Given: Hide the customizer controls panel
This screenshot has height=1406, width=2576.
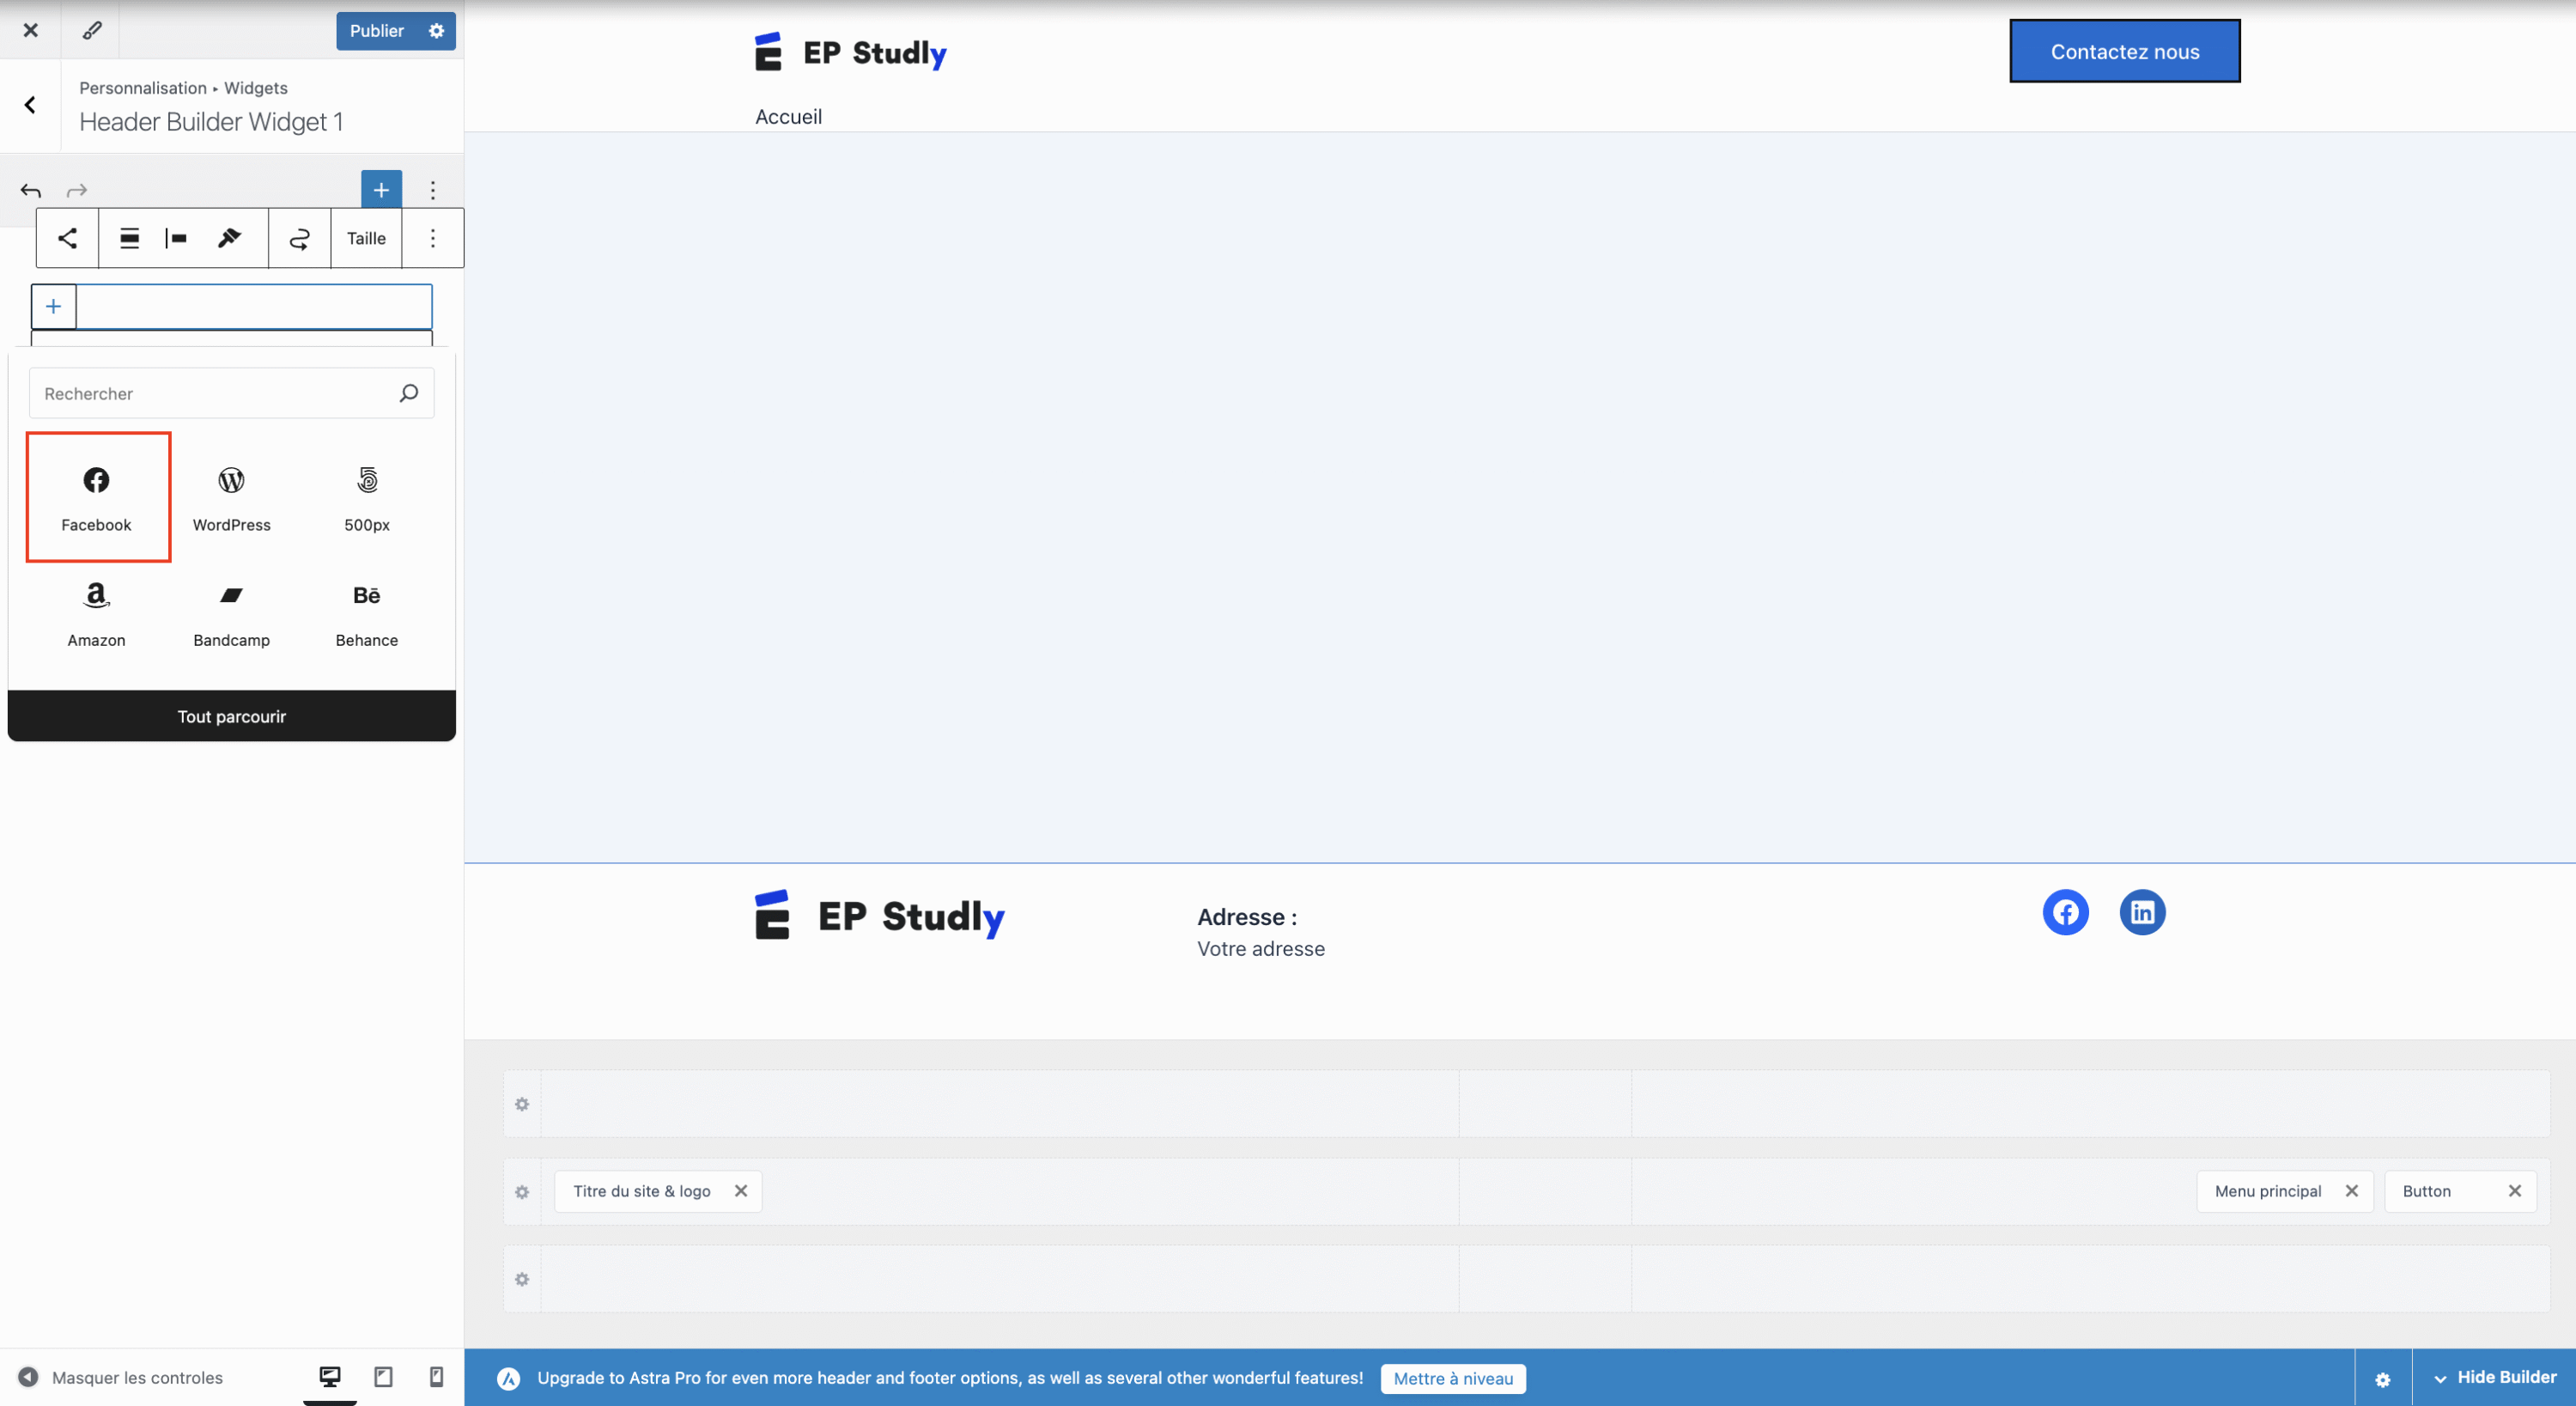Looking at the screenshot, I should pos(120,1377).
